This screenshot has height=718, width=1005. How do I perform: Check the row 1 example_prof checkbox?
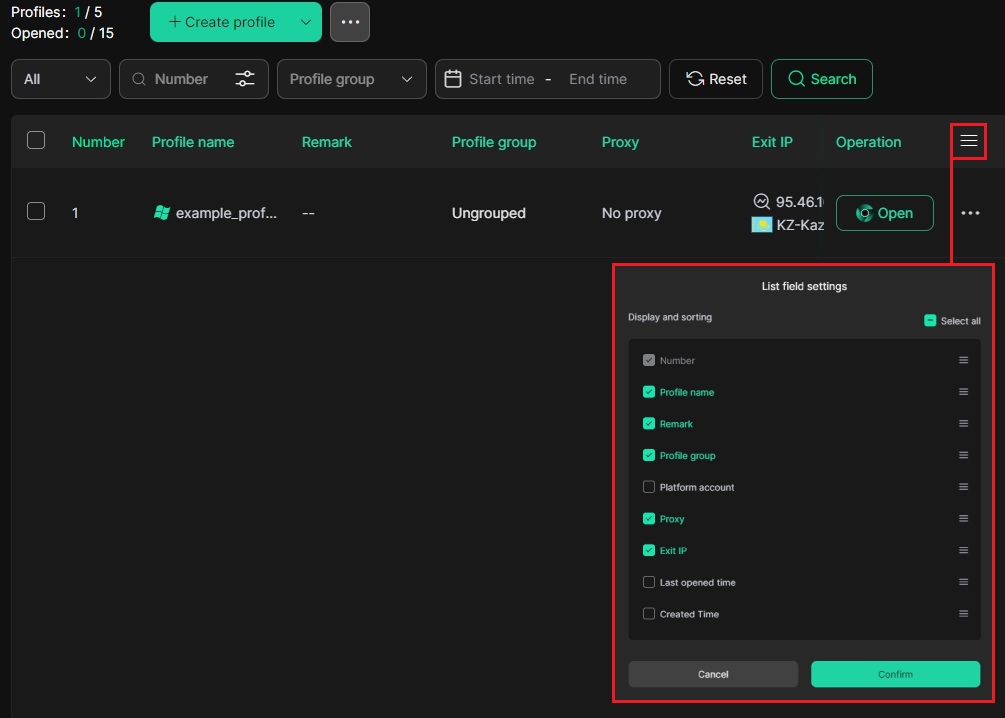coord(36,211)
